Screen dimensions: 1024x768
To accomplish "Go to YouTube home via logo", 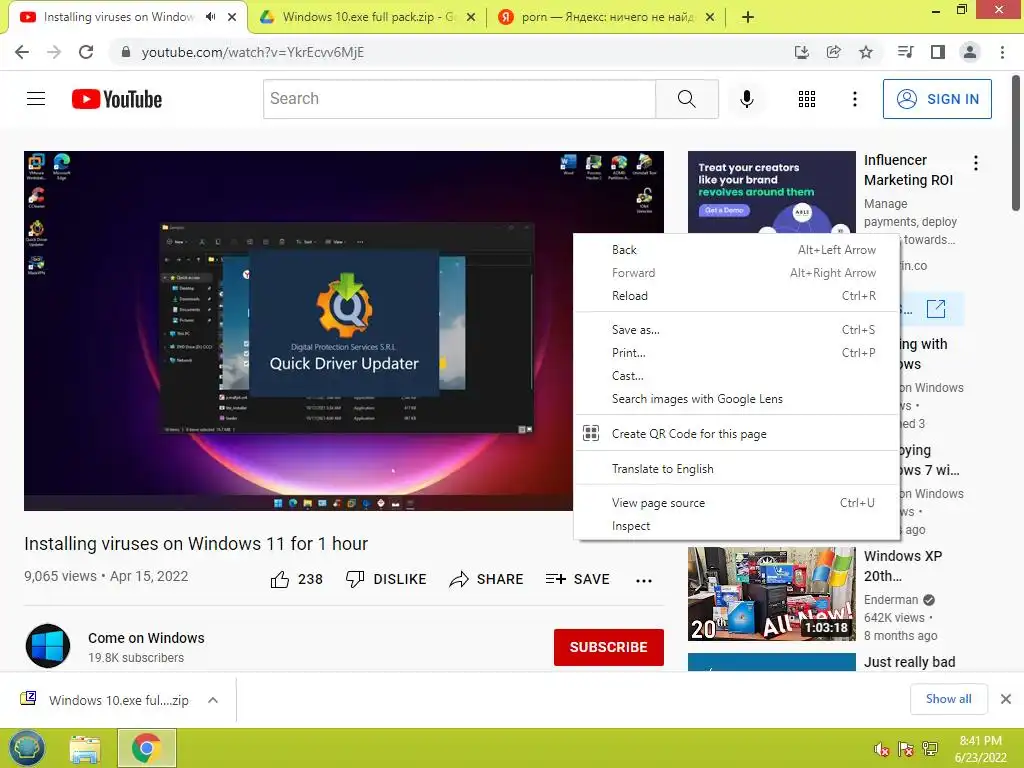I will 117,99.
